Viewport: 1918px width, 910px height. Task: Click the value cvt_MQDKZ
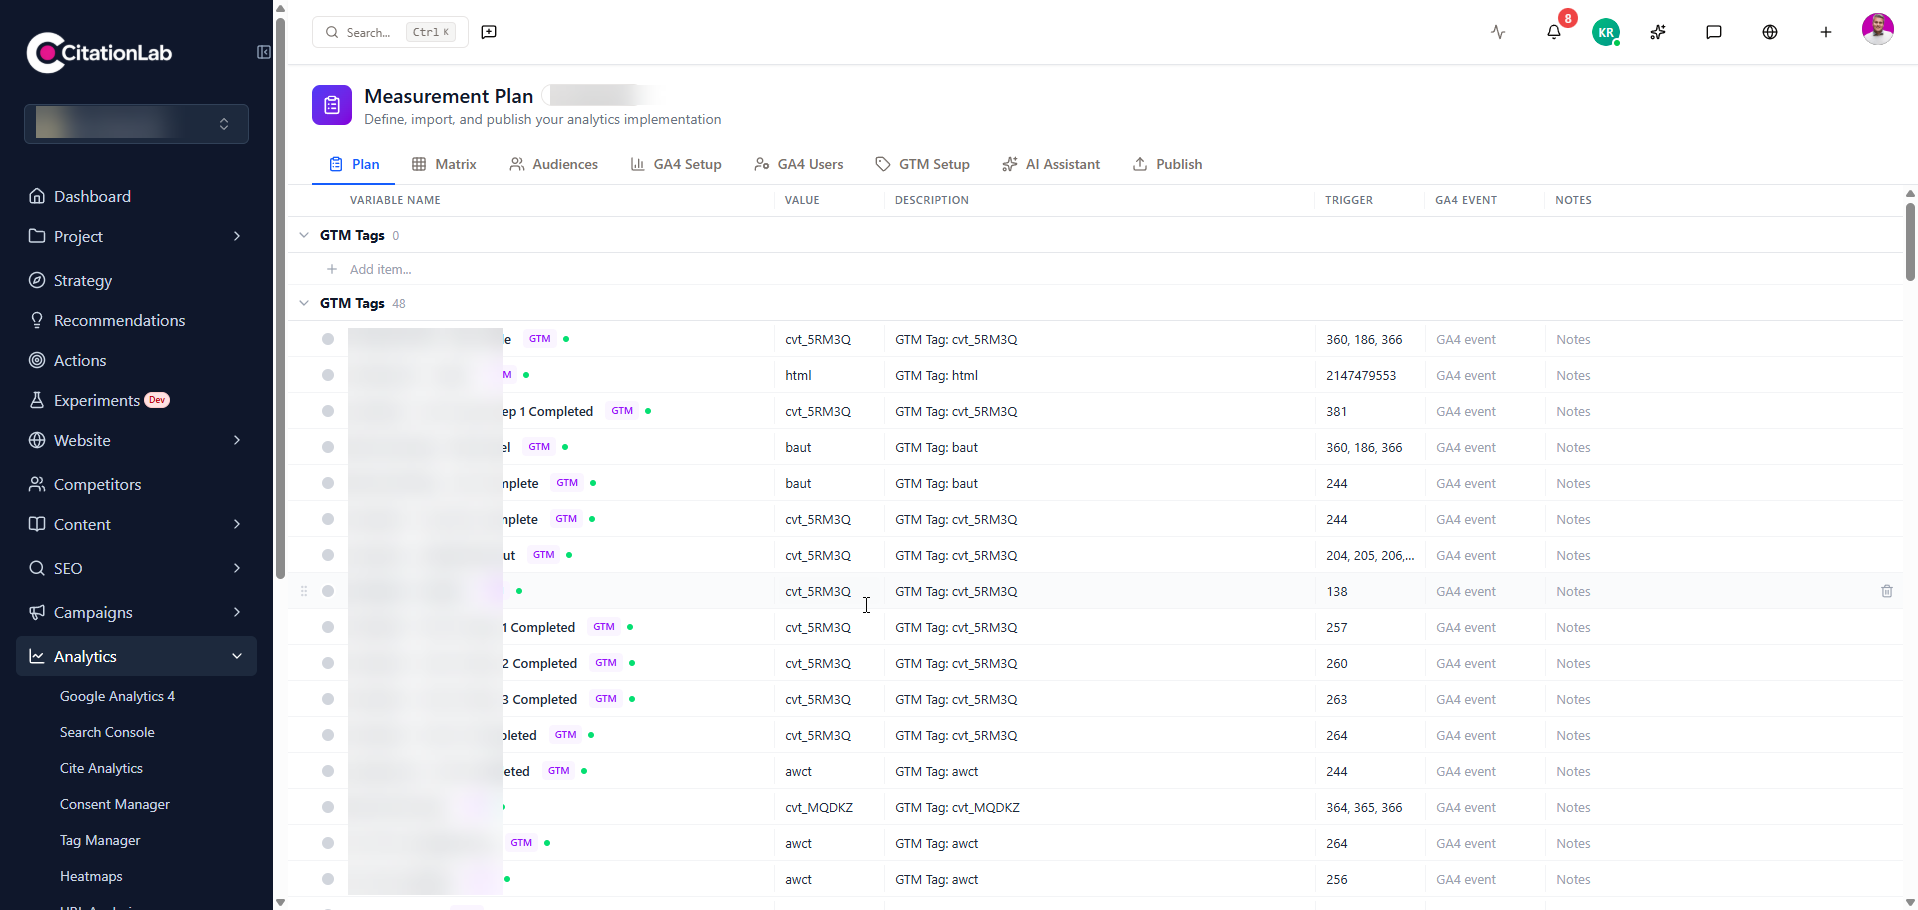(819, 807)
